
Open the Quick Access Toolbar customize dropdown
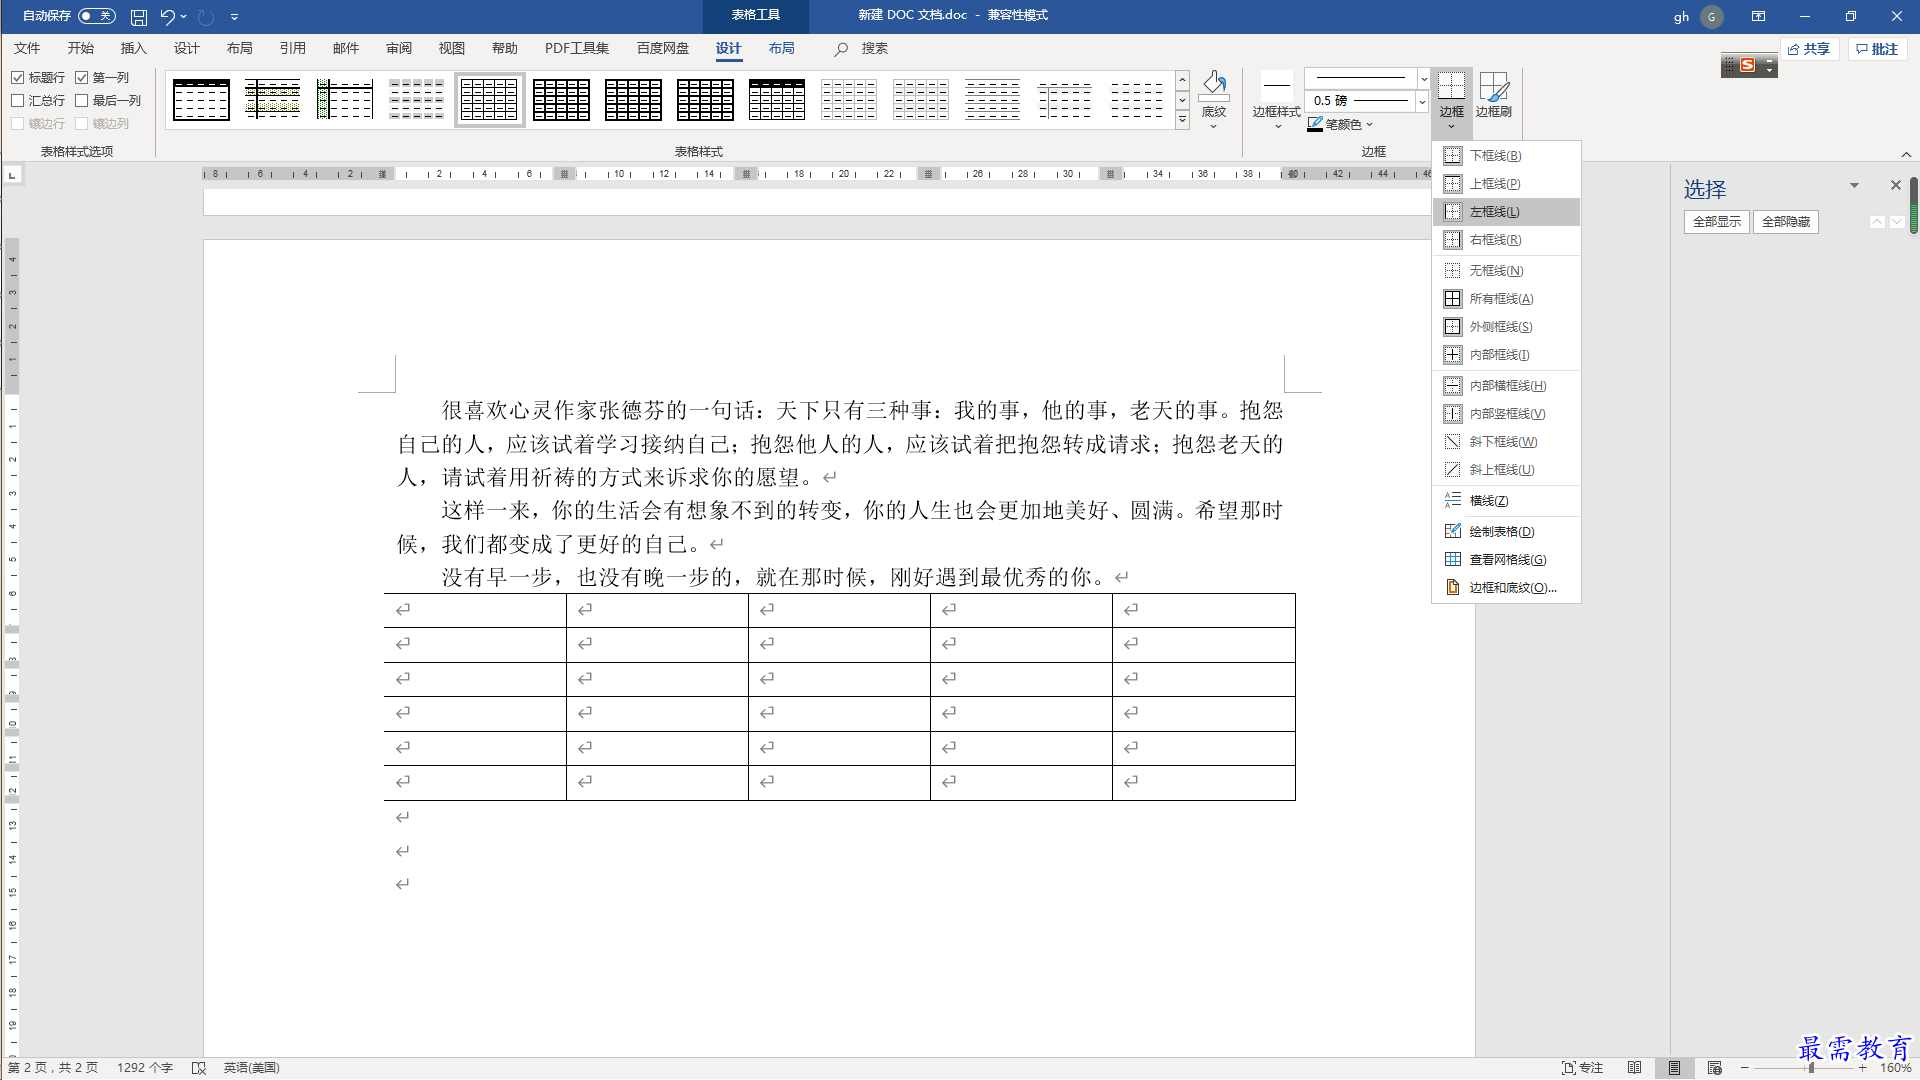tap(234, 17)
